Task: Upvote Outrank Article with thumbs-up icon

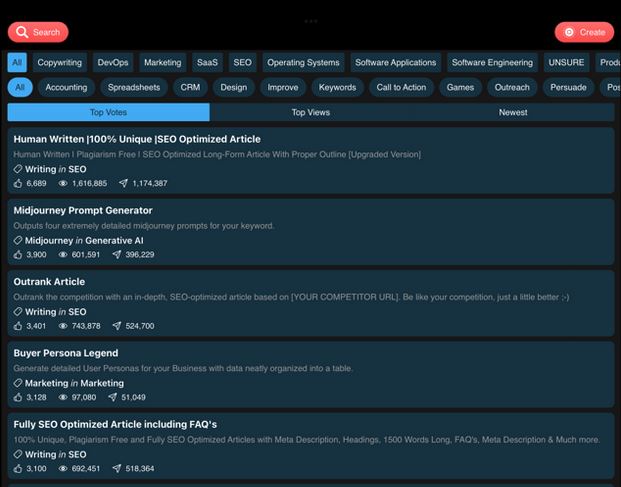Action: (x=18, y=326)
